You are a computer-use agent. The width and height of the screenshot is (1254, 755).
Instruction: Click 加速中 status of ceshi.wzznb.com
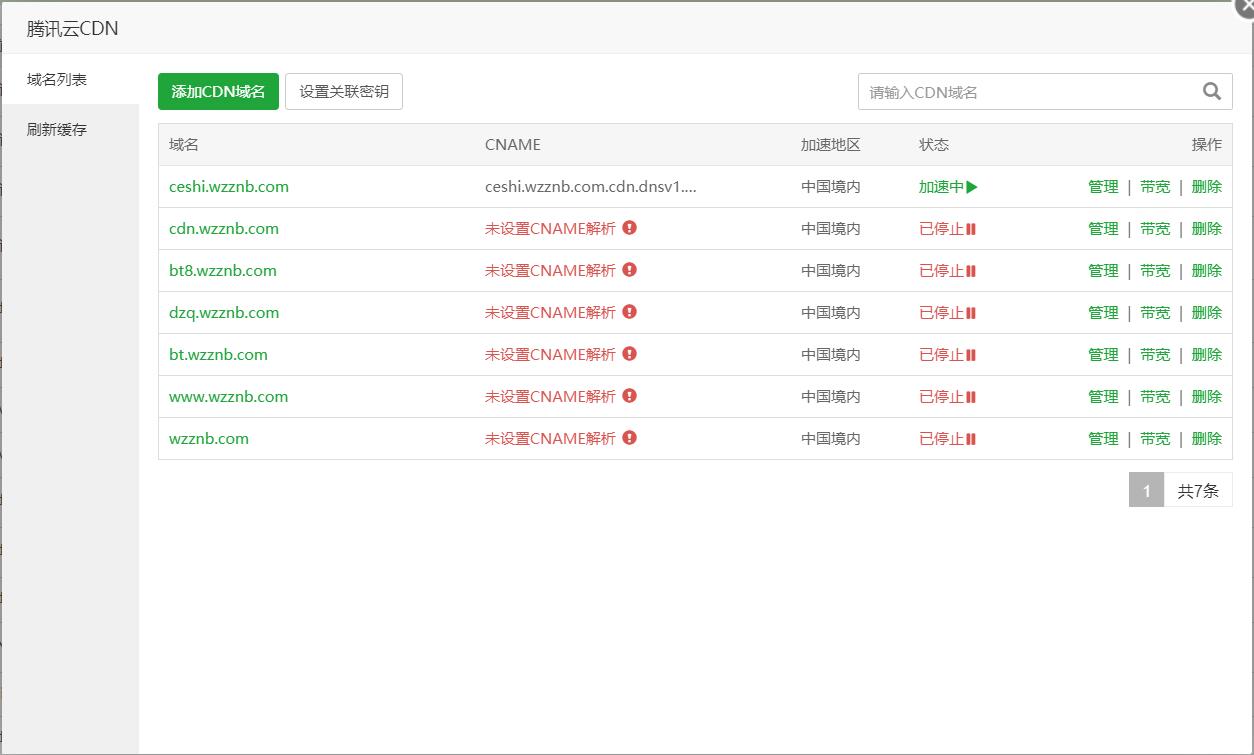(941, 187)
